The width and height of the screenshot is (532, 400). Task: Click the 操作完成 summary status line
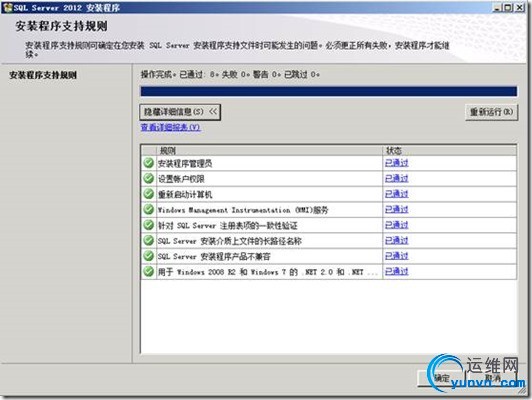click(x=230, y=74)
